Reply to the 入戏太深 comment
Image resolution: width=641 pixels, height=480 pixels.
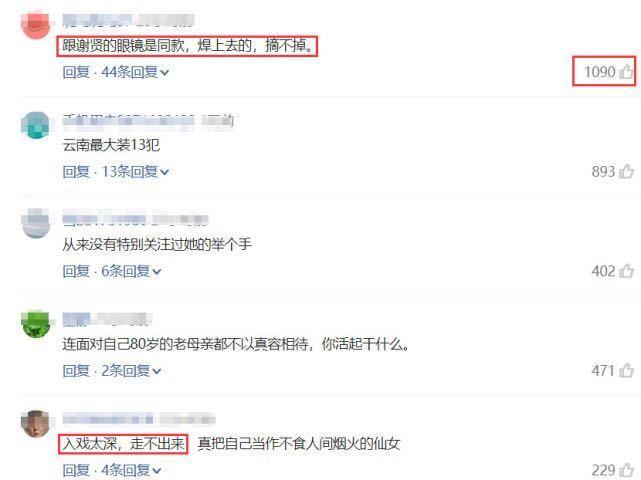(76, 471)
